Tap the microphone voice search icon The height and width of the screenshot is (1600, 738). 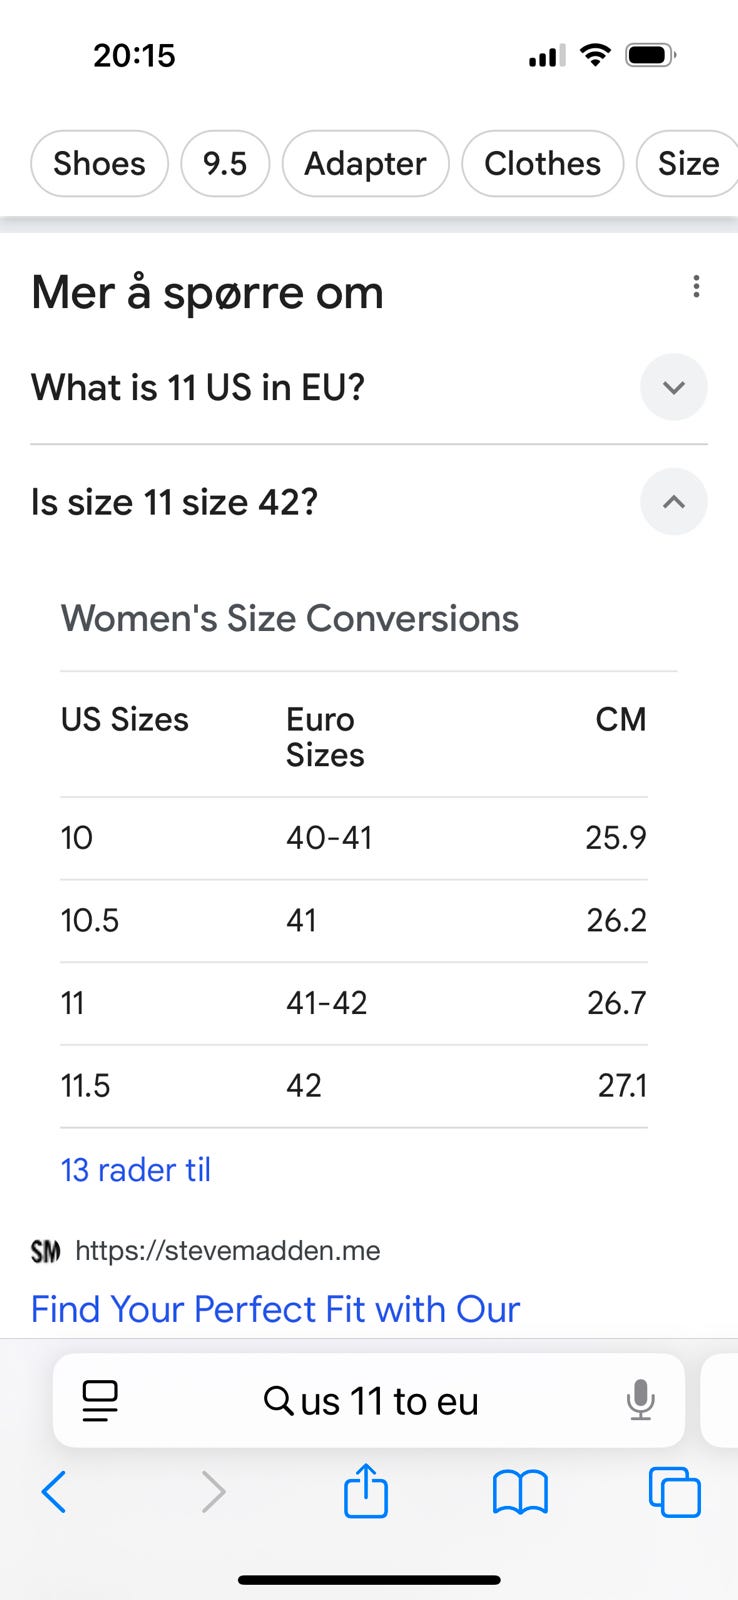[640, 1400]
